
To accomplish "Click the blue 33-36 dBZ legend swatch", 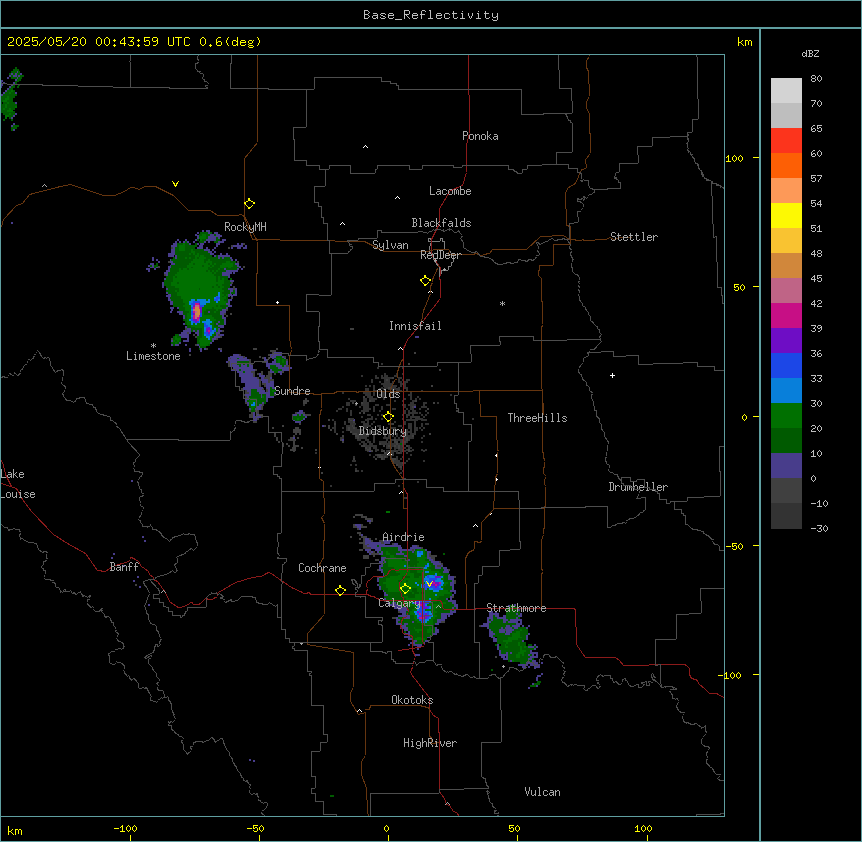I will pyautogui.click(x=786, y=365).
